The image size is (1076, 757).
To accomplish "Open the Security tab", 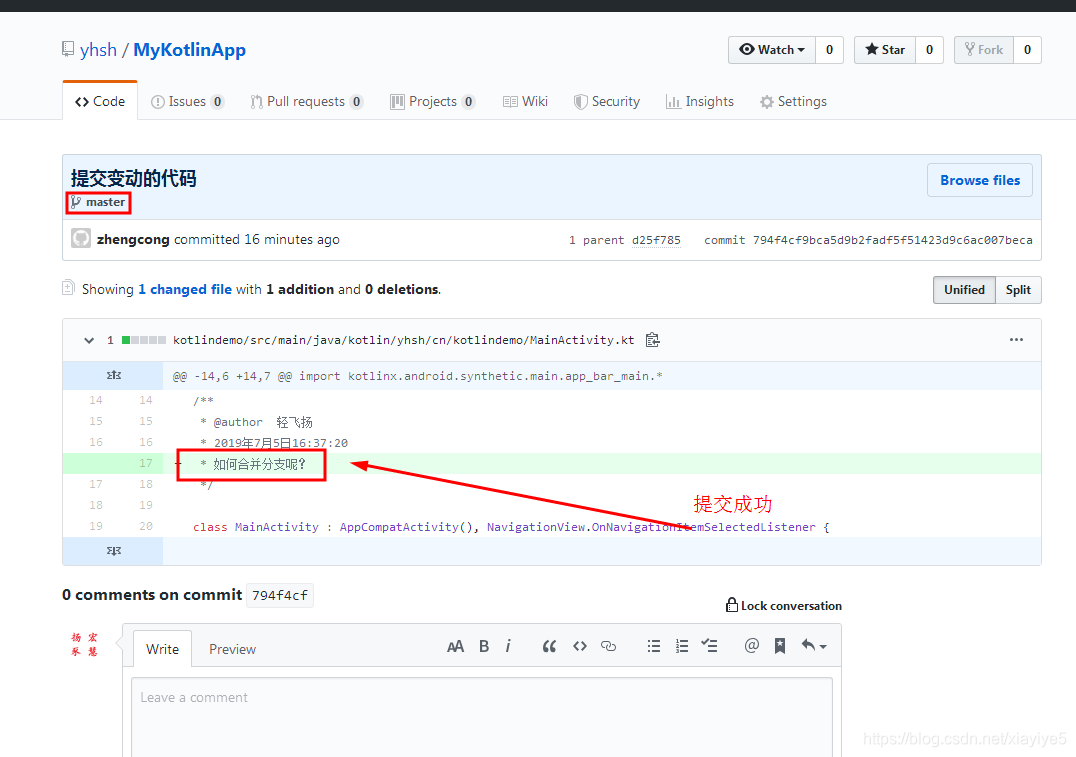I will (607, 102).
